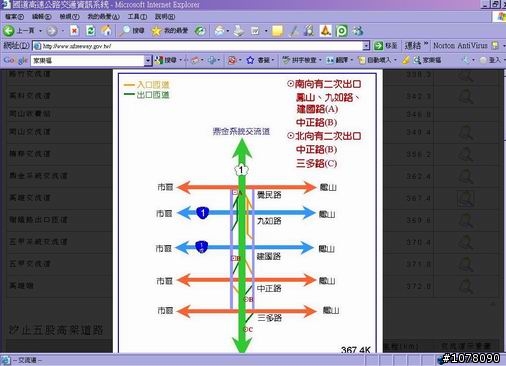Click the magnifier icon in the 356.2 row
Screen dimensions: 506x366
[466, 154]
